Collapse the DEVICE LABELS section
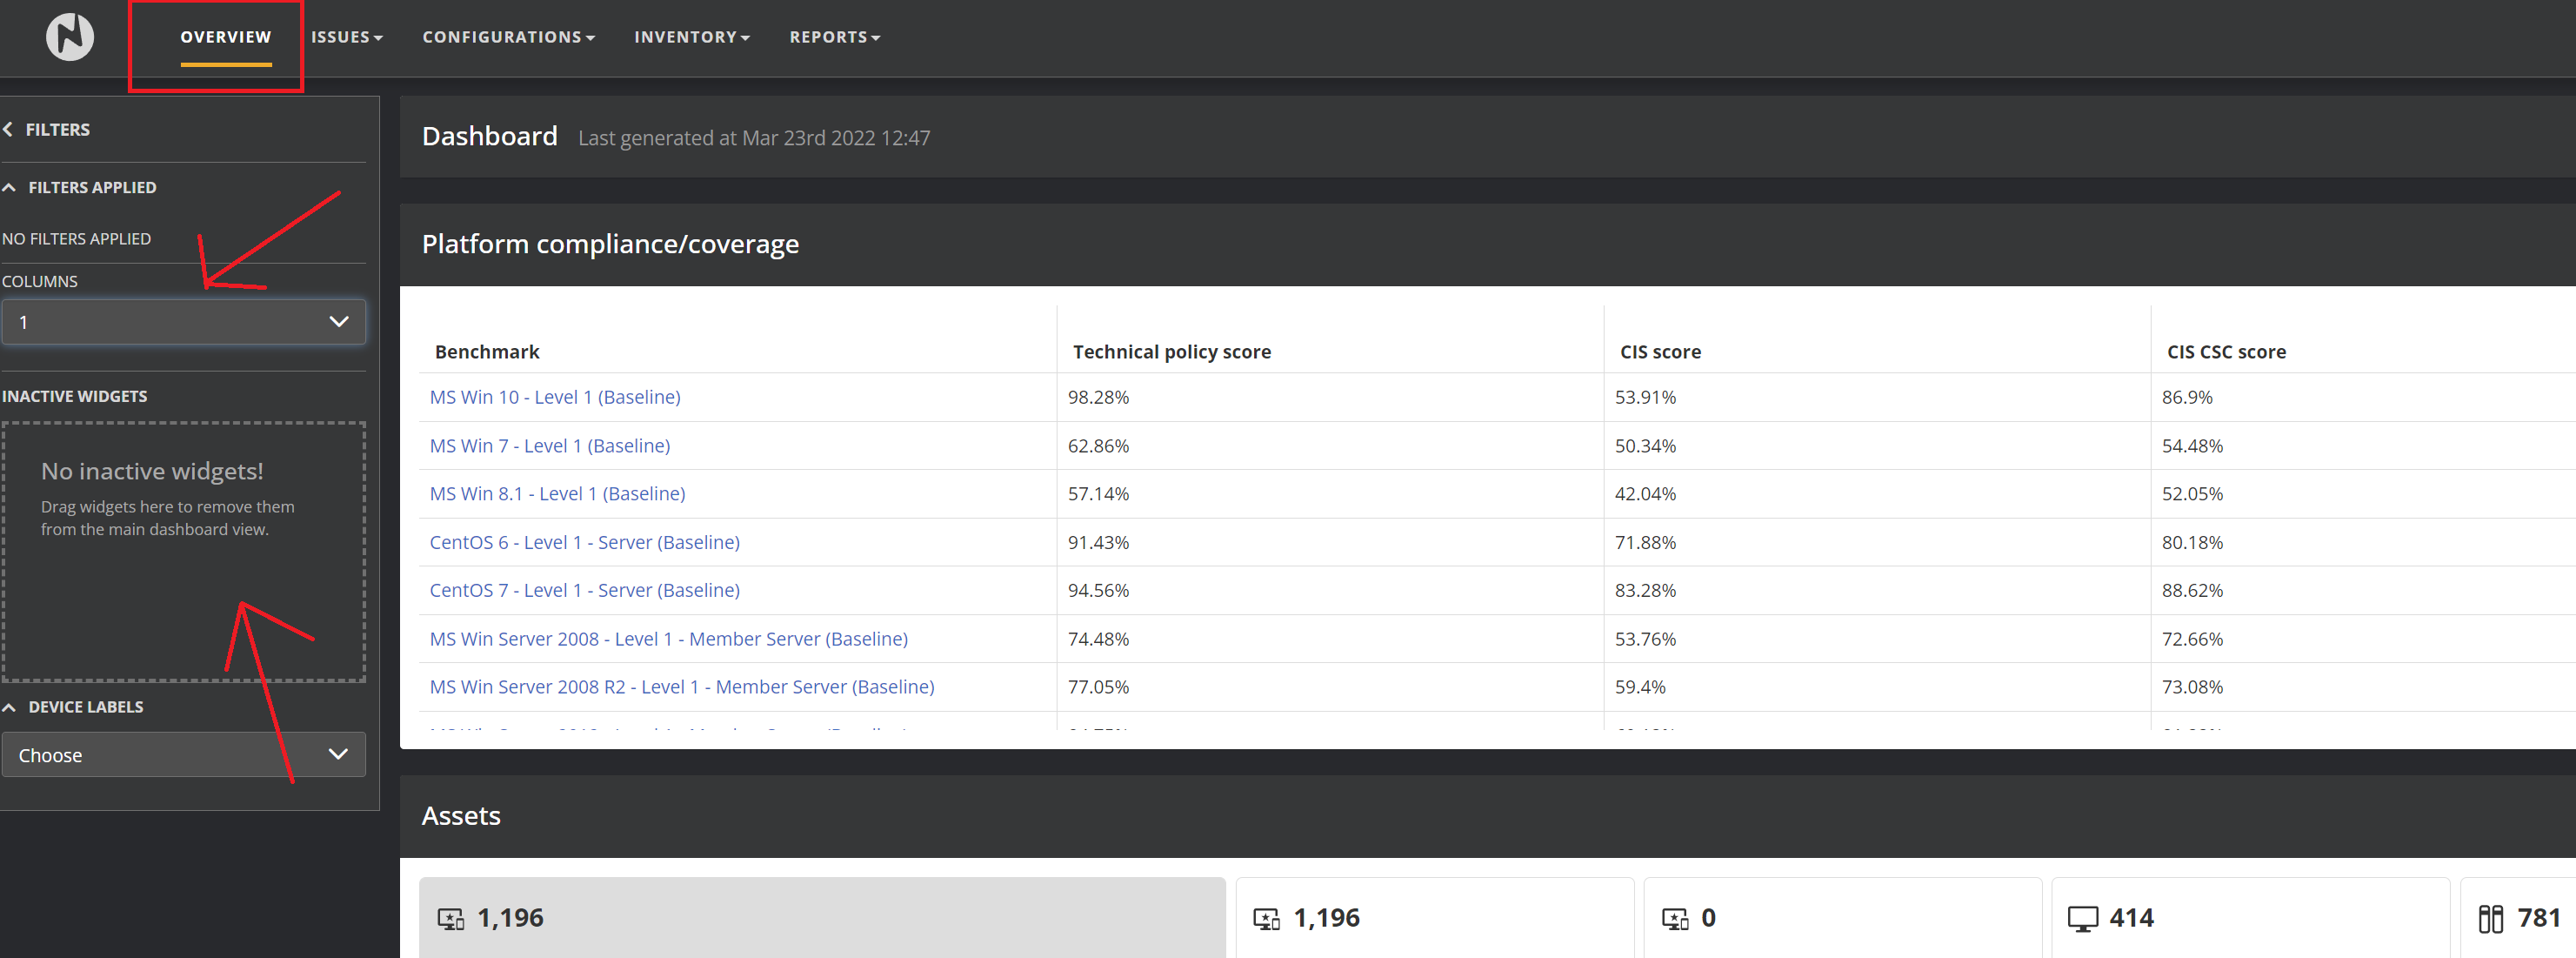Viewport: 2576px width, 958px height. point(10,707)
